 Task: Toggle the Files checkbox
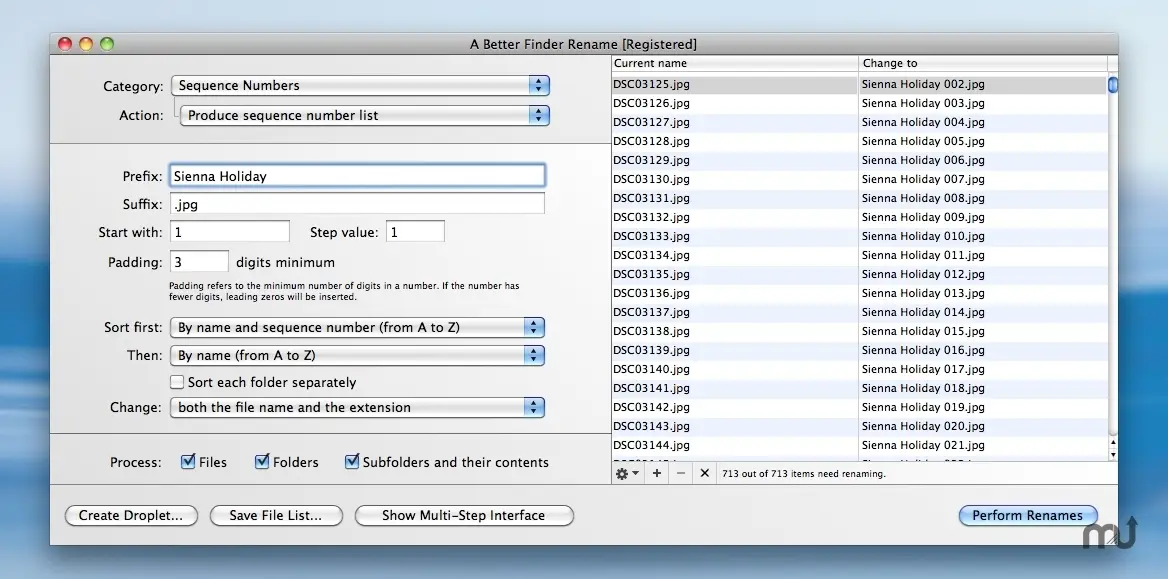(x=188, y=461)
